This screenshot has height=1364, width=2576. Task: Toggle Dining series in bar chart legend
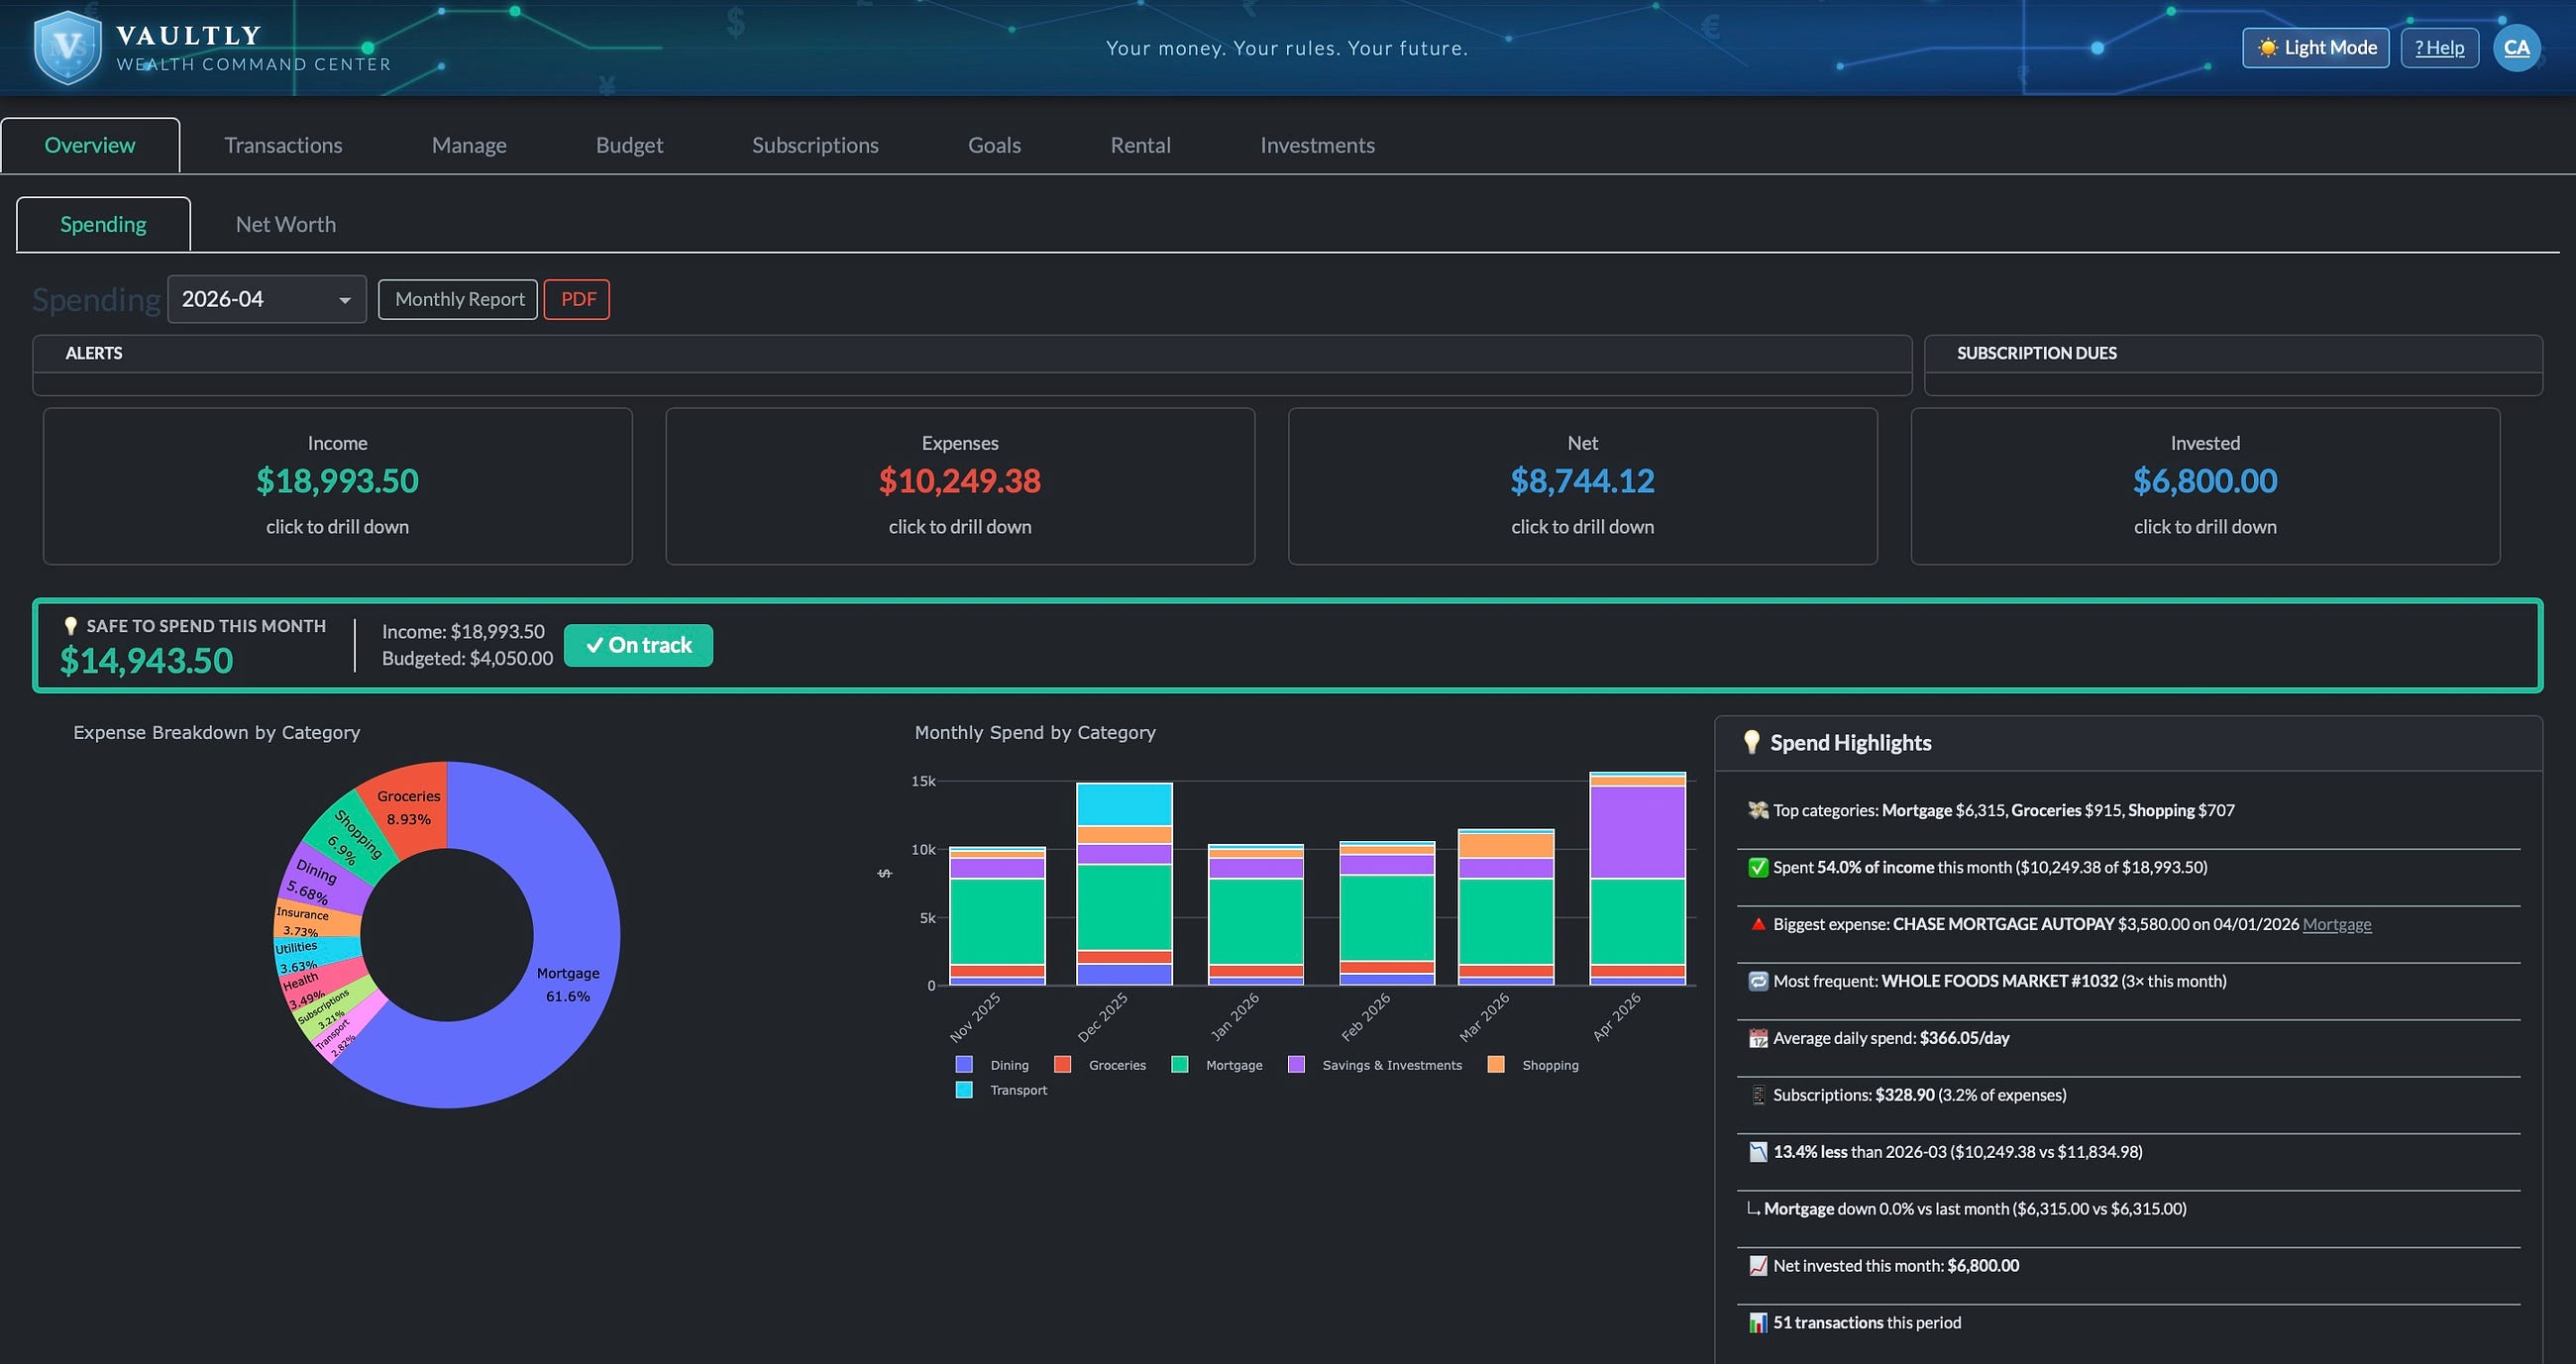pos(992,1065)
